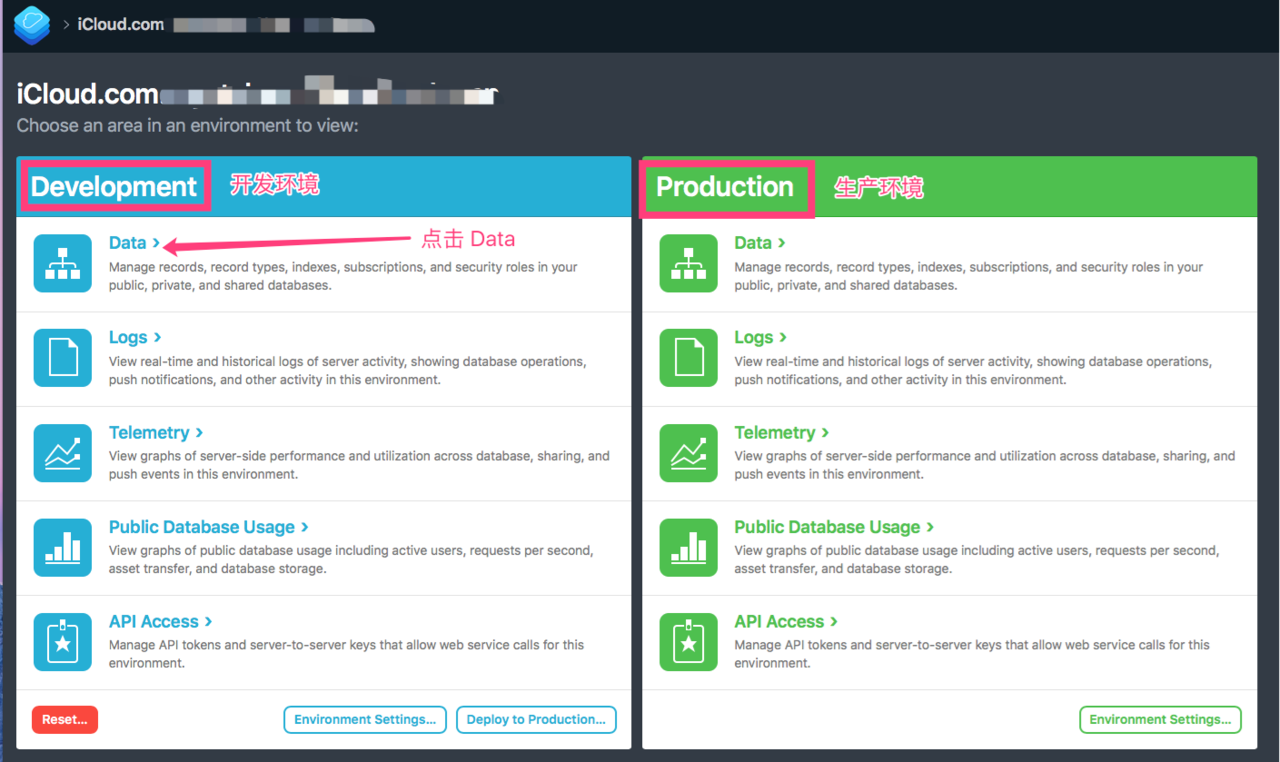Image resolution: width=1280 pixels, height=762 pixels.
Task: Open the Telemetry link under Development
Action: tap(156, 432)
